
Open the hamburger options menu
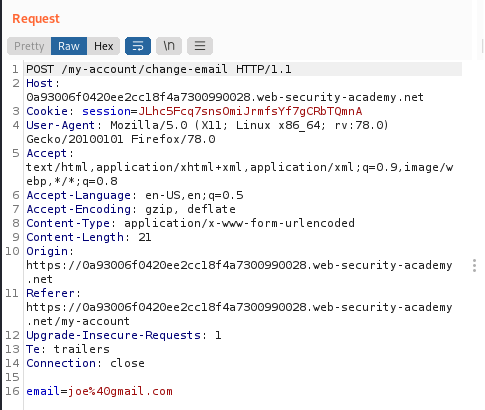tap(200, 46)
